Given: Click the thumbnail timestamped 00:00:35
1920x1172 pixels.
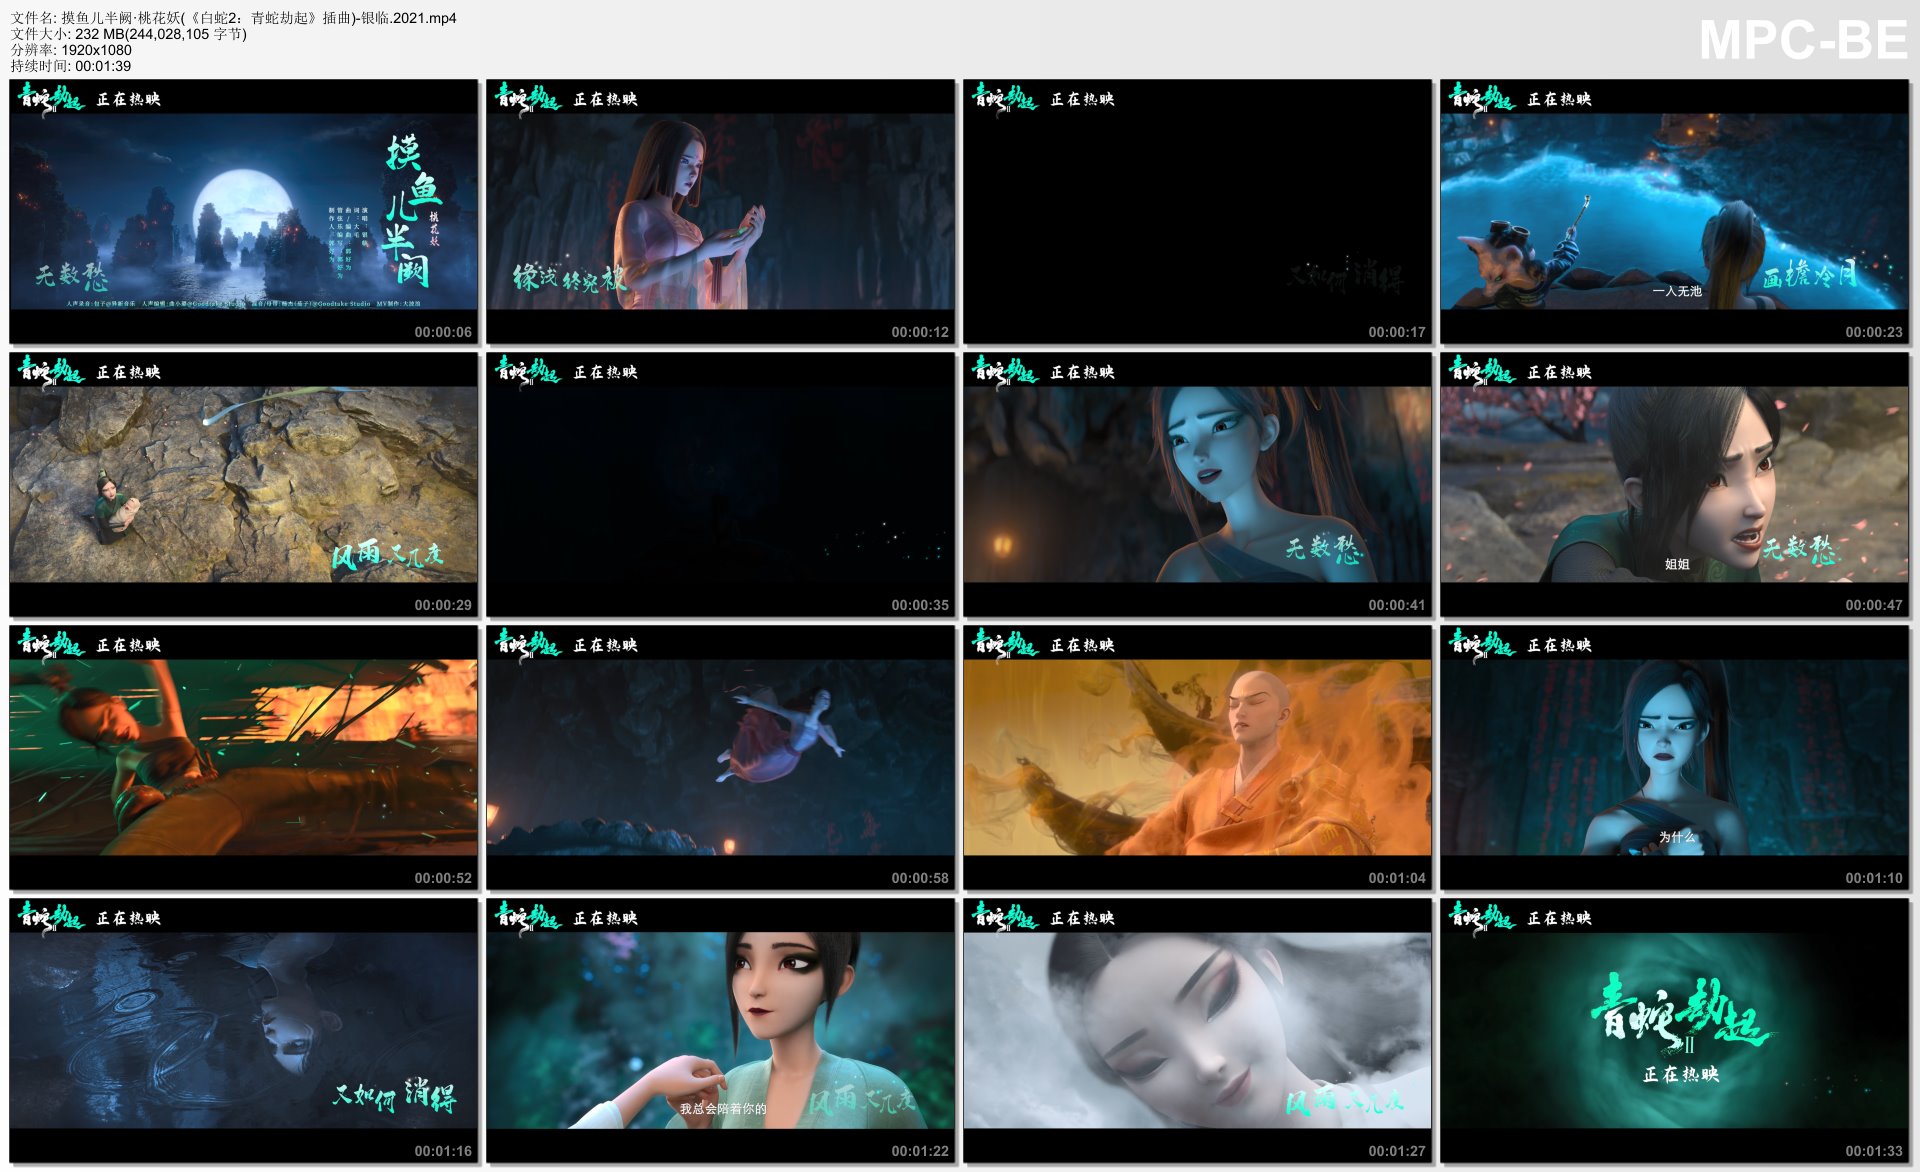Looking at the screenshot, I should (720, 484).
